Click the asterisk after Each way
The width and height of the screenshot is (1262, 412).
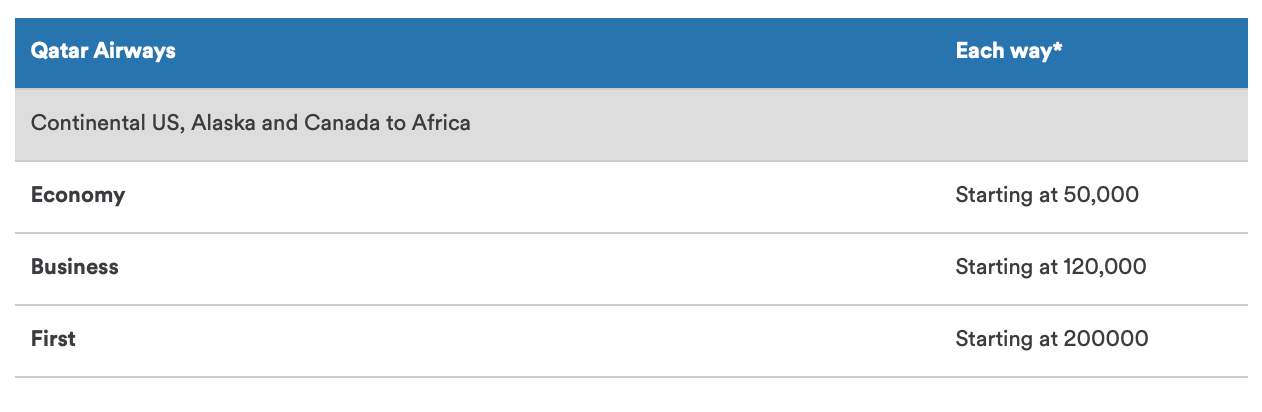(1056, 48)
